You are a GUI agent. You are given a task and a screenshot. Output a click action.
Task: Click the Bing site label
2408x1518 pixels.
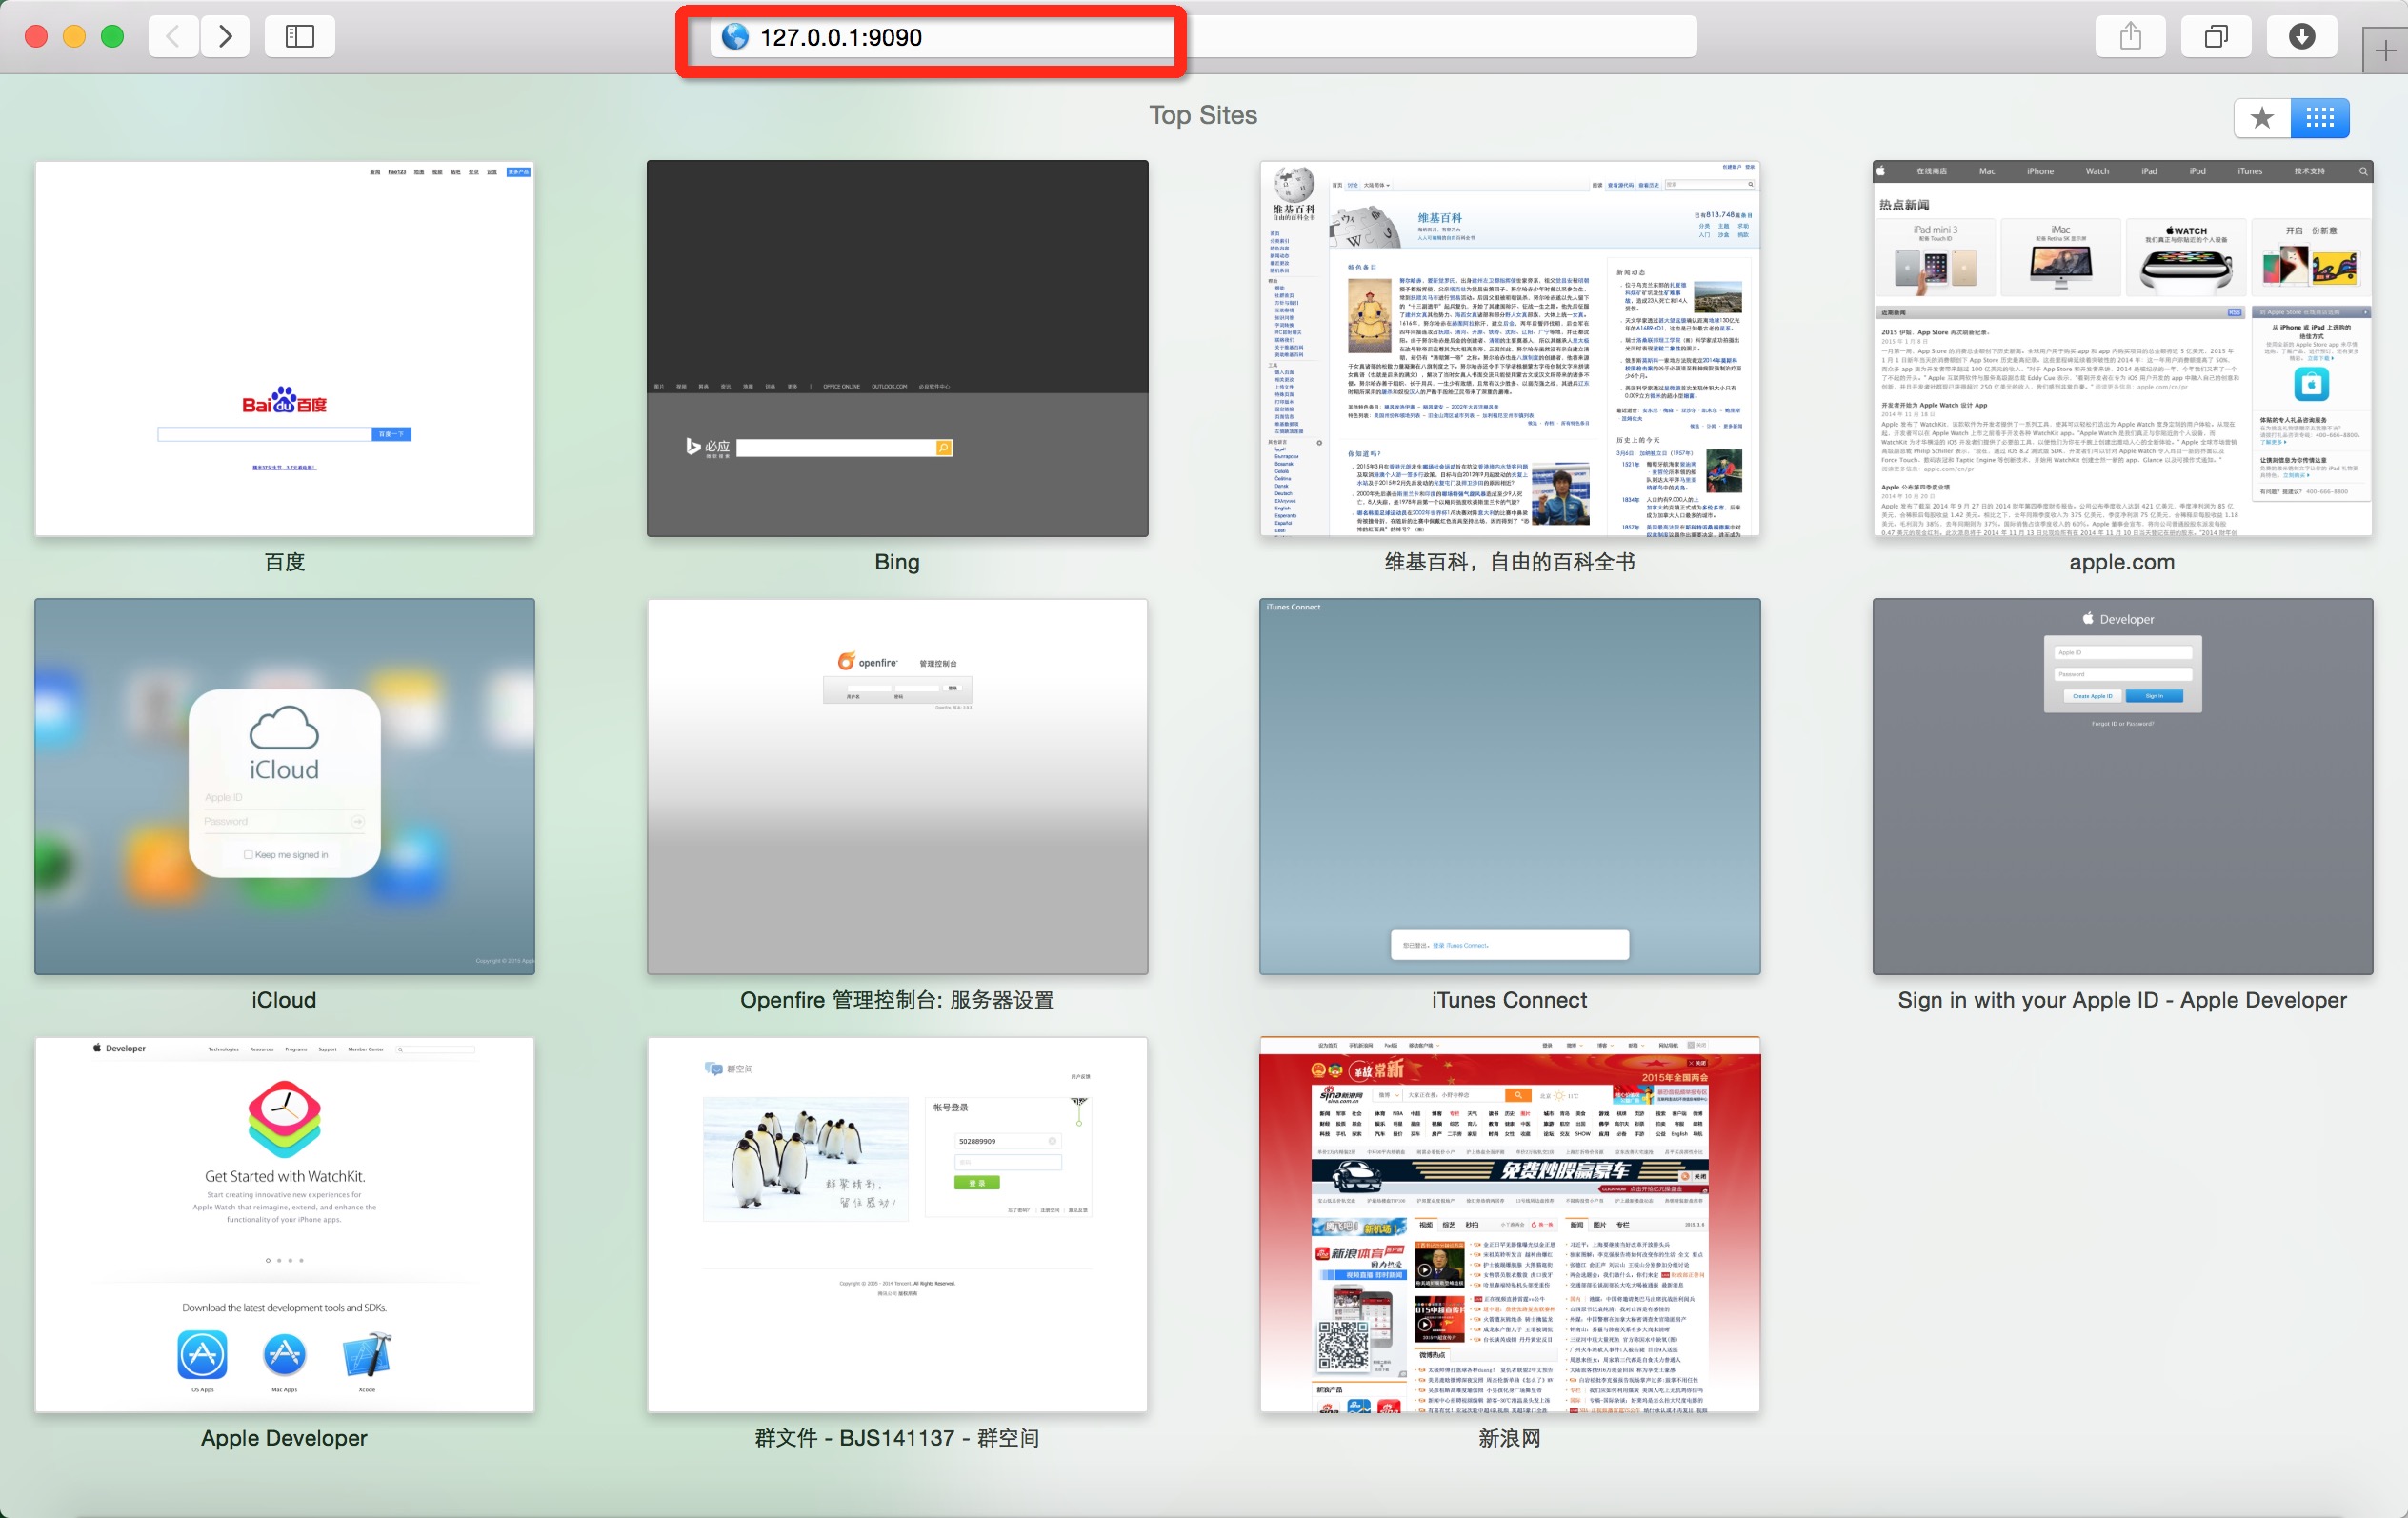point(897,562)
